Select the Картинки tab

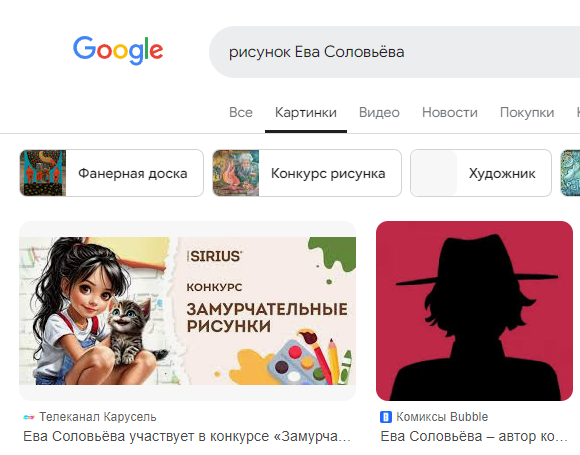306,112
